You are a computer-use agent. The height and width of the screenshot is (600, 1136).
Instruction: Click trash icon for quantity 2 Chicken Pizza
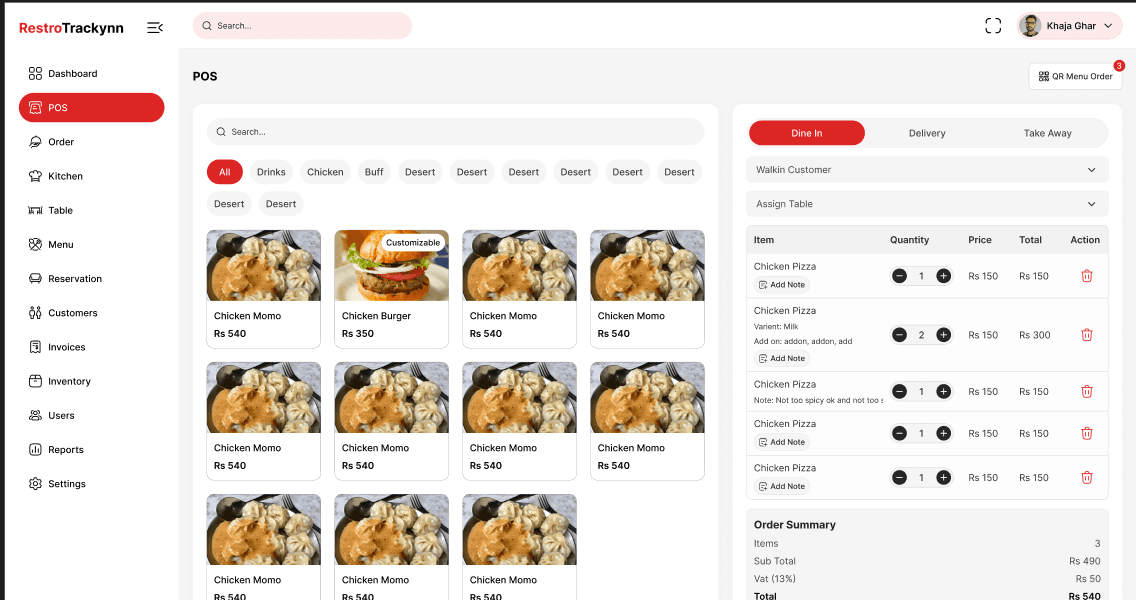[x=1086, y=335]
